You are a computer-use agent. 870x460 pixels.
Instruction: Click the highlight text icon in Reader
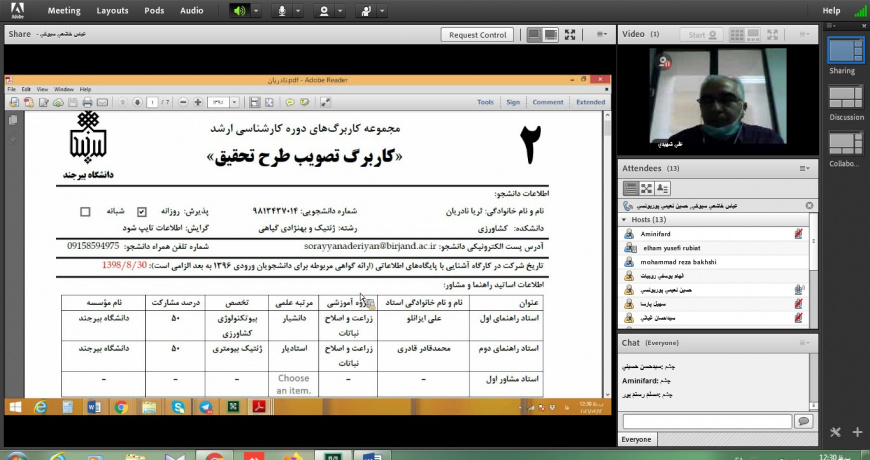click(305, 102)
